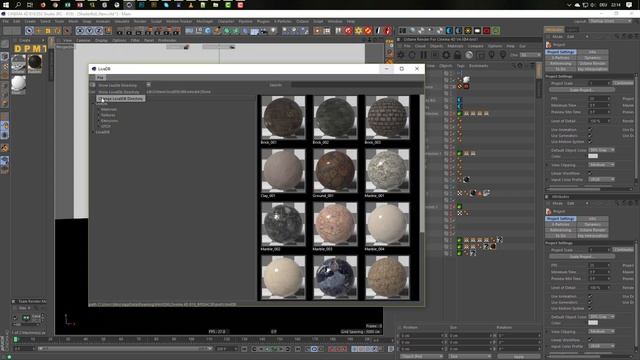Toggle Use Animation checkbox in upper attributes
Image resolution: width=640 pixels, height=360 pixels.
[590, 130]
